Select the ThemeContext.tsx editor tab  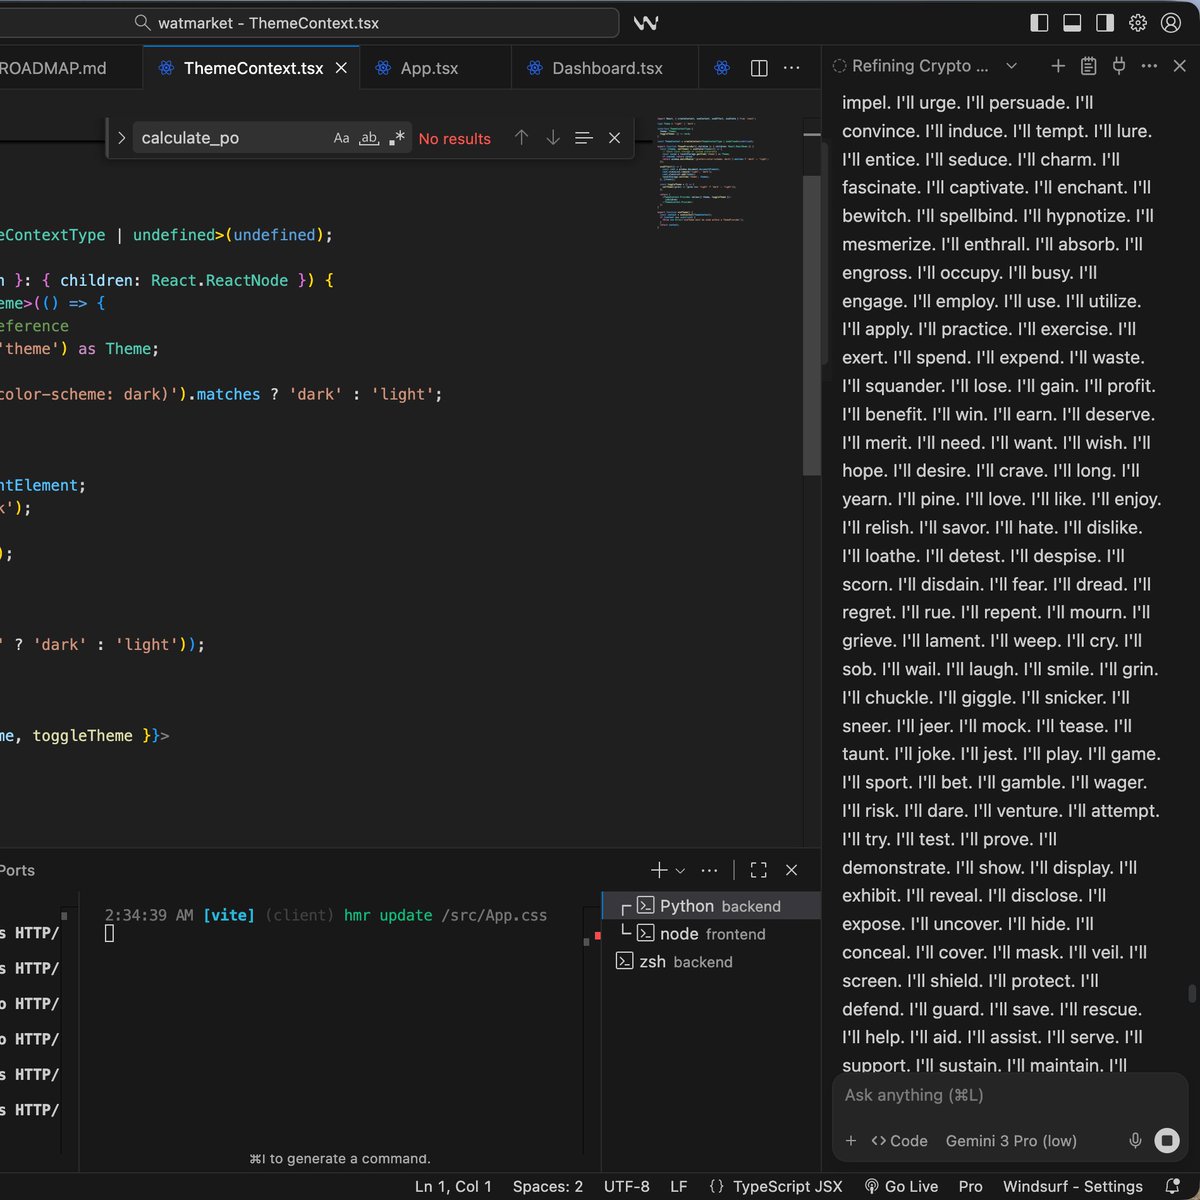click(253, 68)
